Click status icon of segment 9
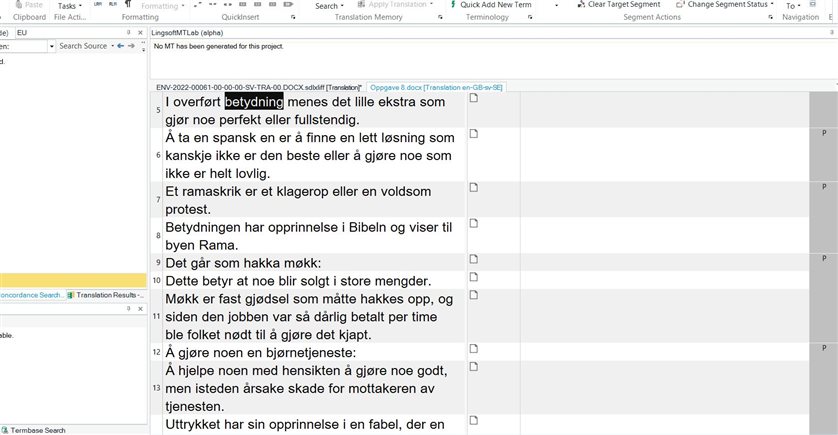The height and width of the screenshot is (435, 838). 474,259
